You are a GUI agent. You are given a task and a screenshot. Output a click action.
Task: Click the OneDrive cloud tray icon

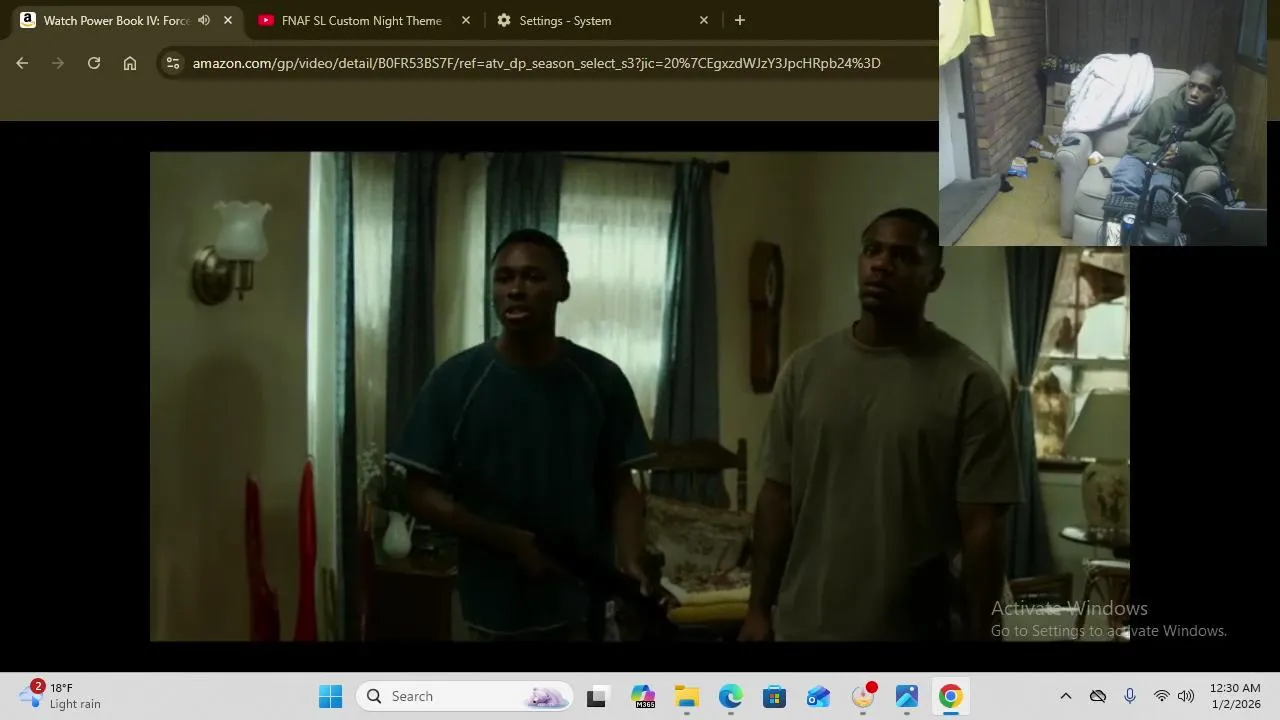coord(1098,696)
